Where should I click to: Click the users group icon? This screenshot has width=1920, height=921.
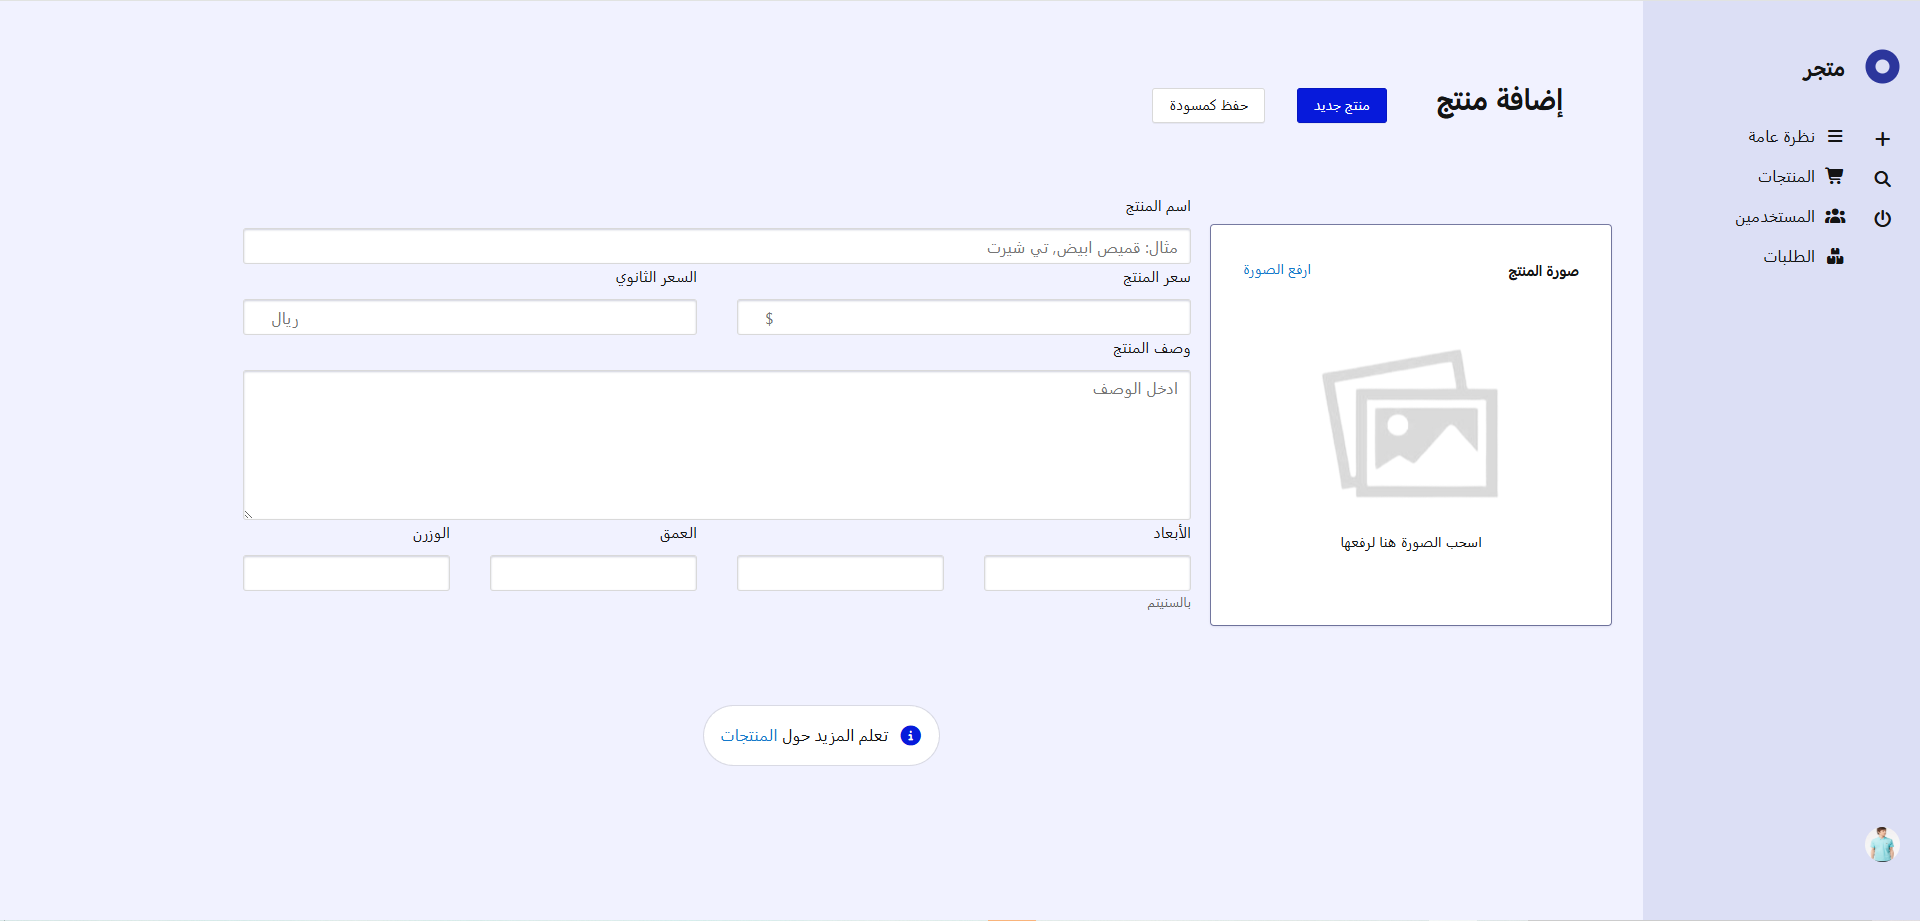1834,216
